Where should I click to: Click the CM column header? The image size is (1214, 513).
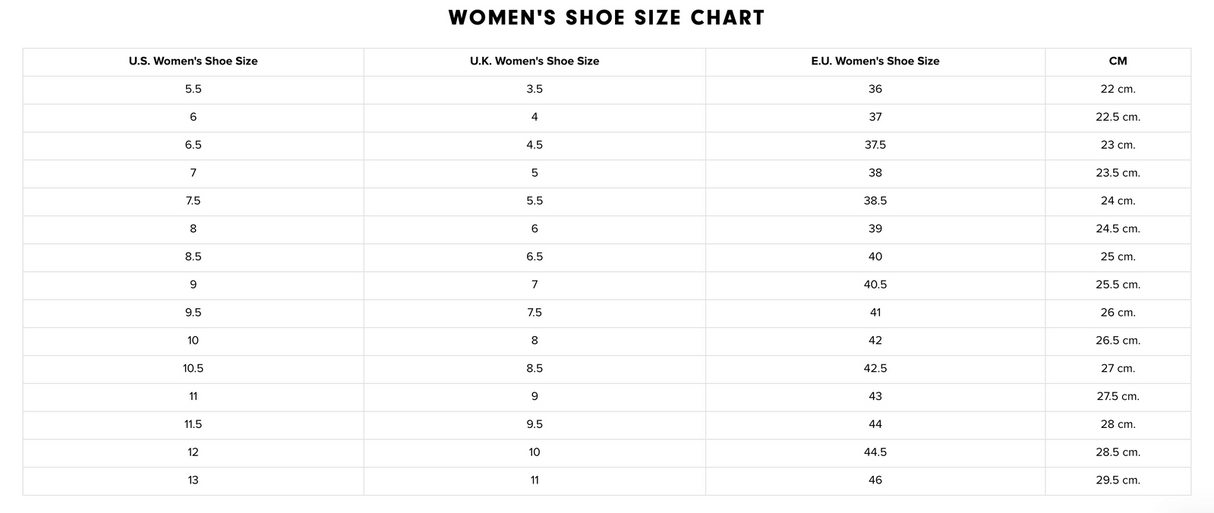tap(1118, 61)
